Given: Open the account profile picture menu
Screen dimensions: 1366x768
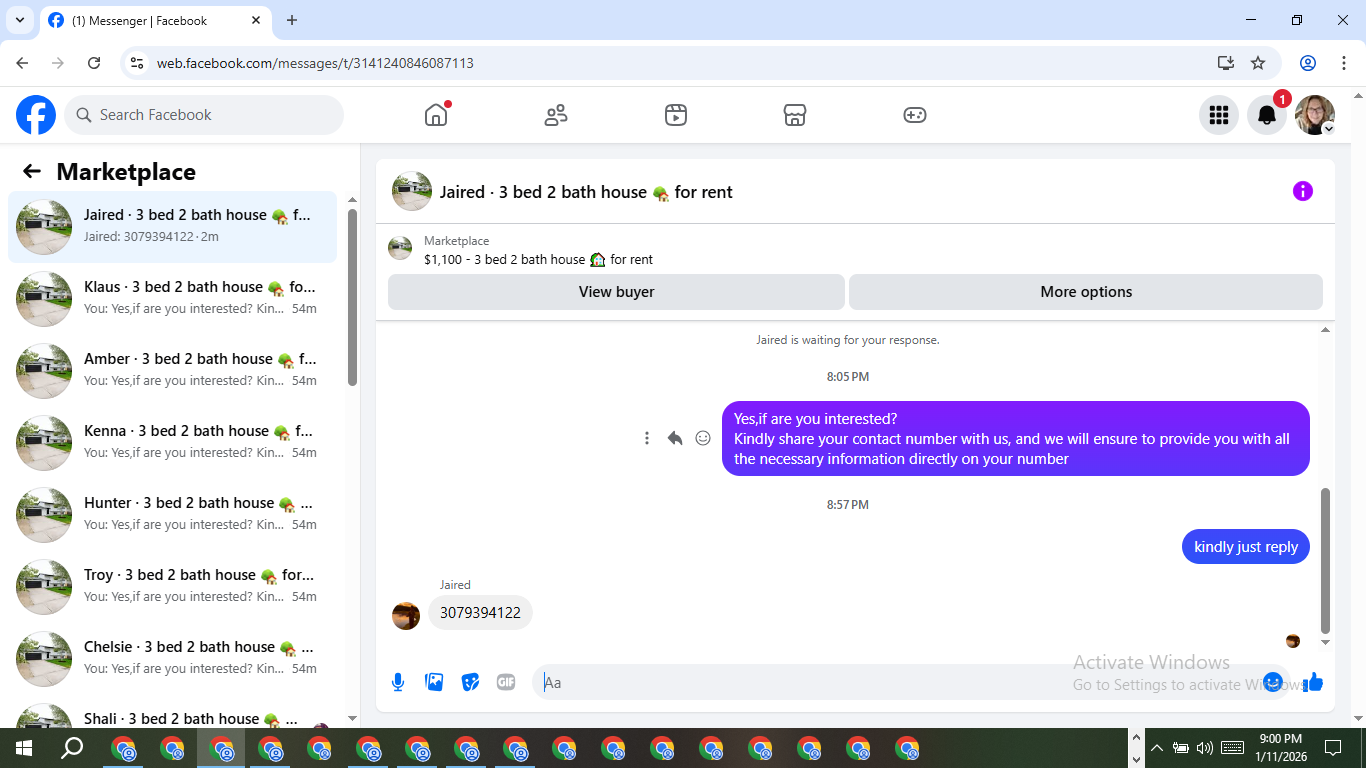Looking at the screenshot, I should (1315, 115).
